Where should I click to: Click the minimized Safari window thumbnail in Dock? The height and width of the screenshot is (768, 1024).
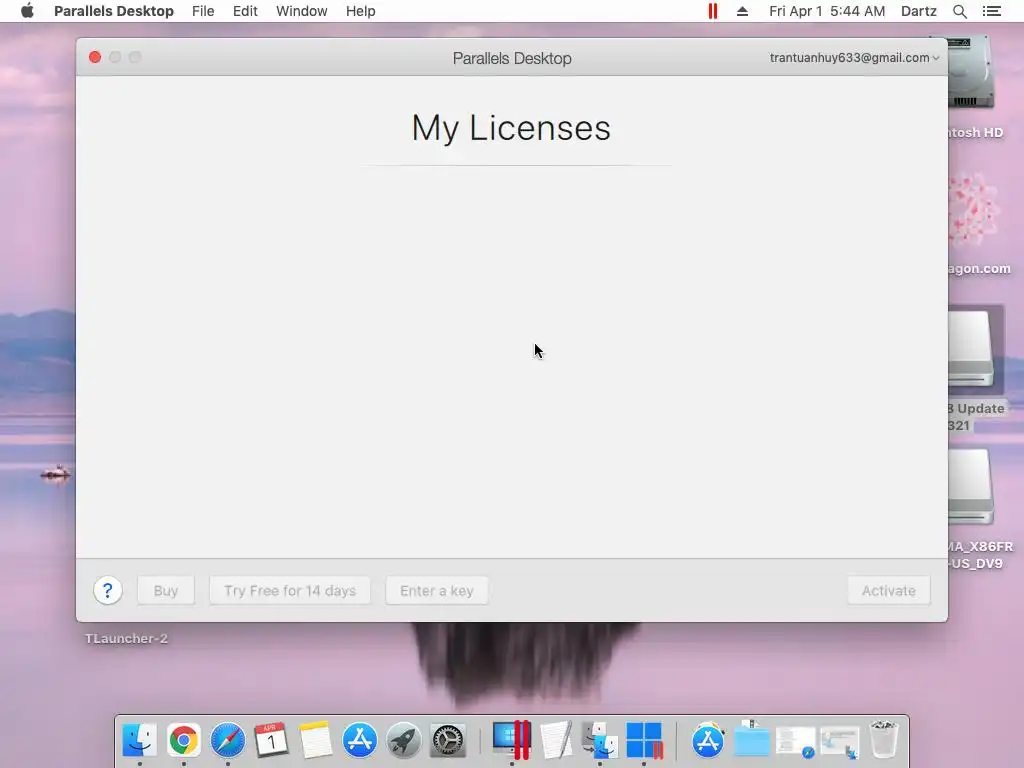pyautogui.click(x=795, y=743)
